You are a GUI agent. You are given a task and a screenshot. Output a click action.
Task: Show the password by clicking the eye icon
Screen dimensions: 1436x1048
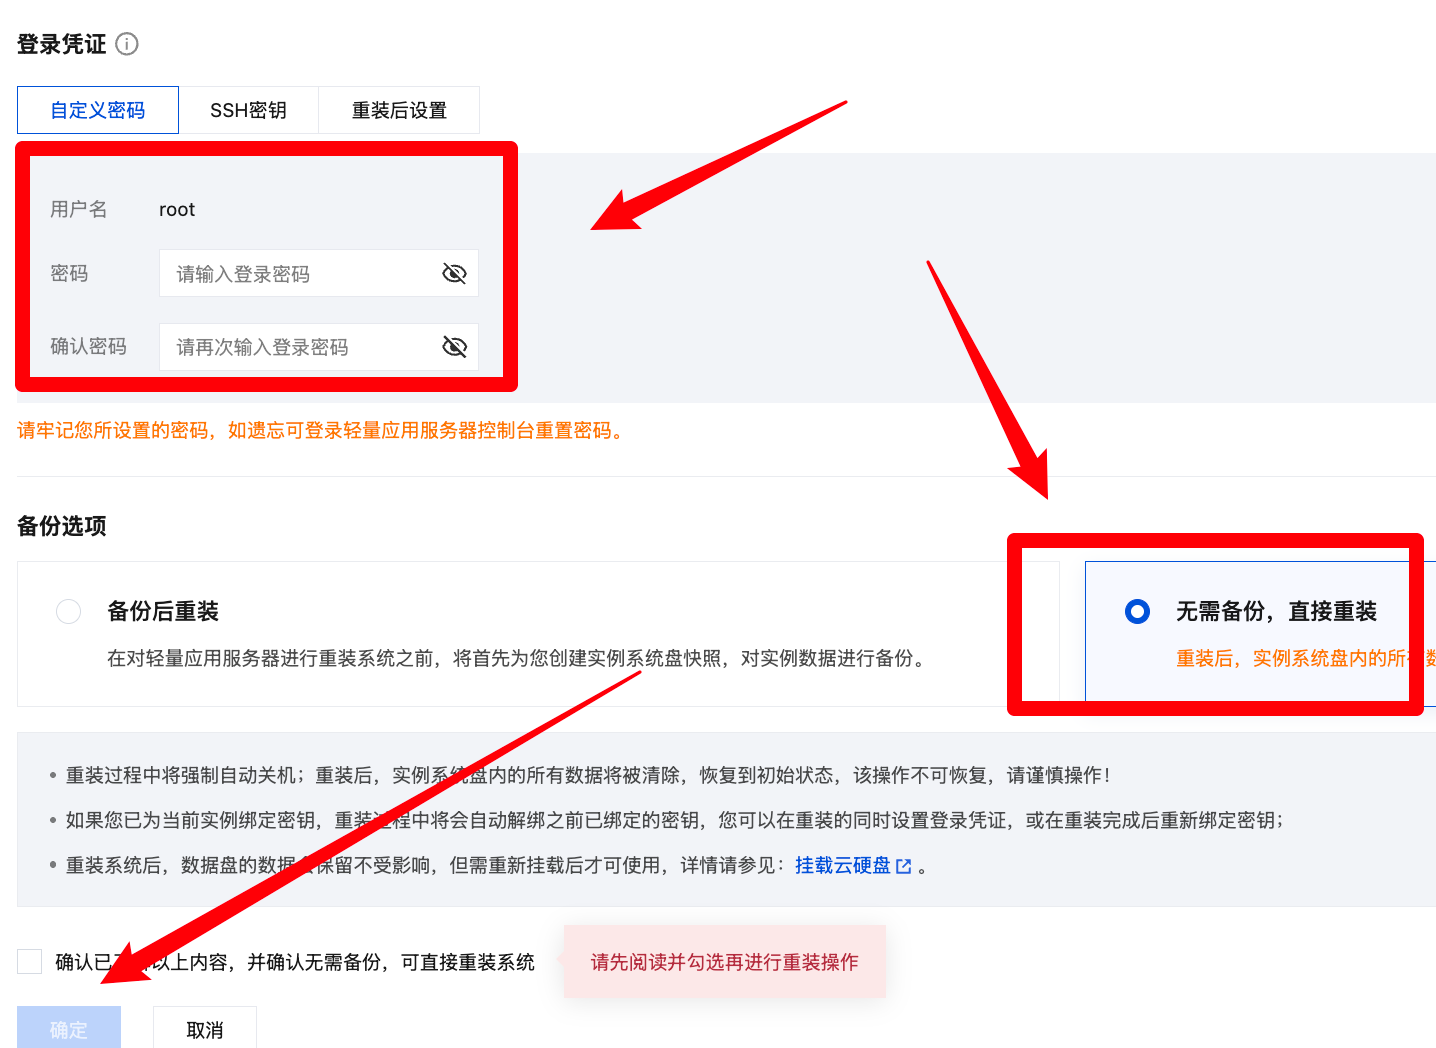pyautogui.click(x=454, y=273)
